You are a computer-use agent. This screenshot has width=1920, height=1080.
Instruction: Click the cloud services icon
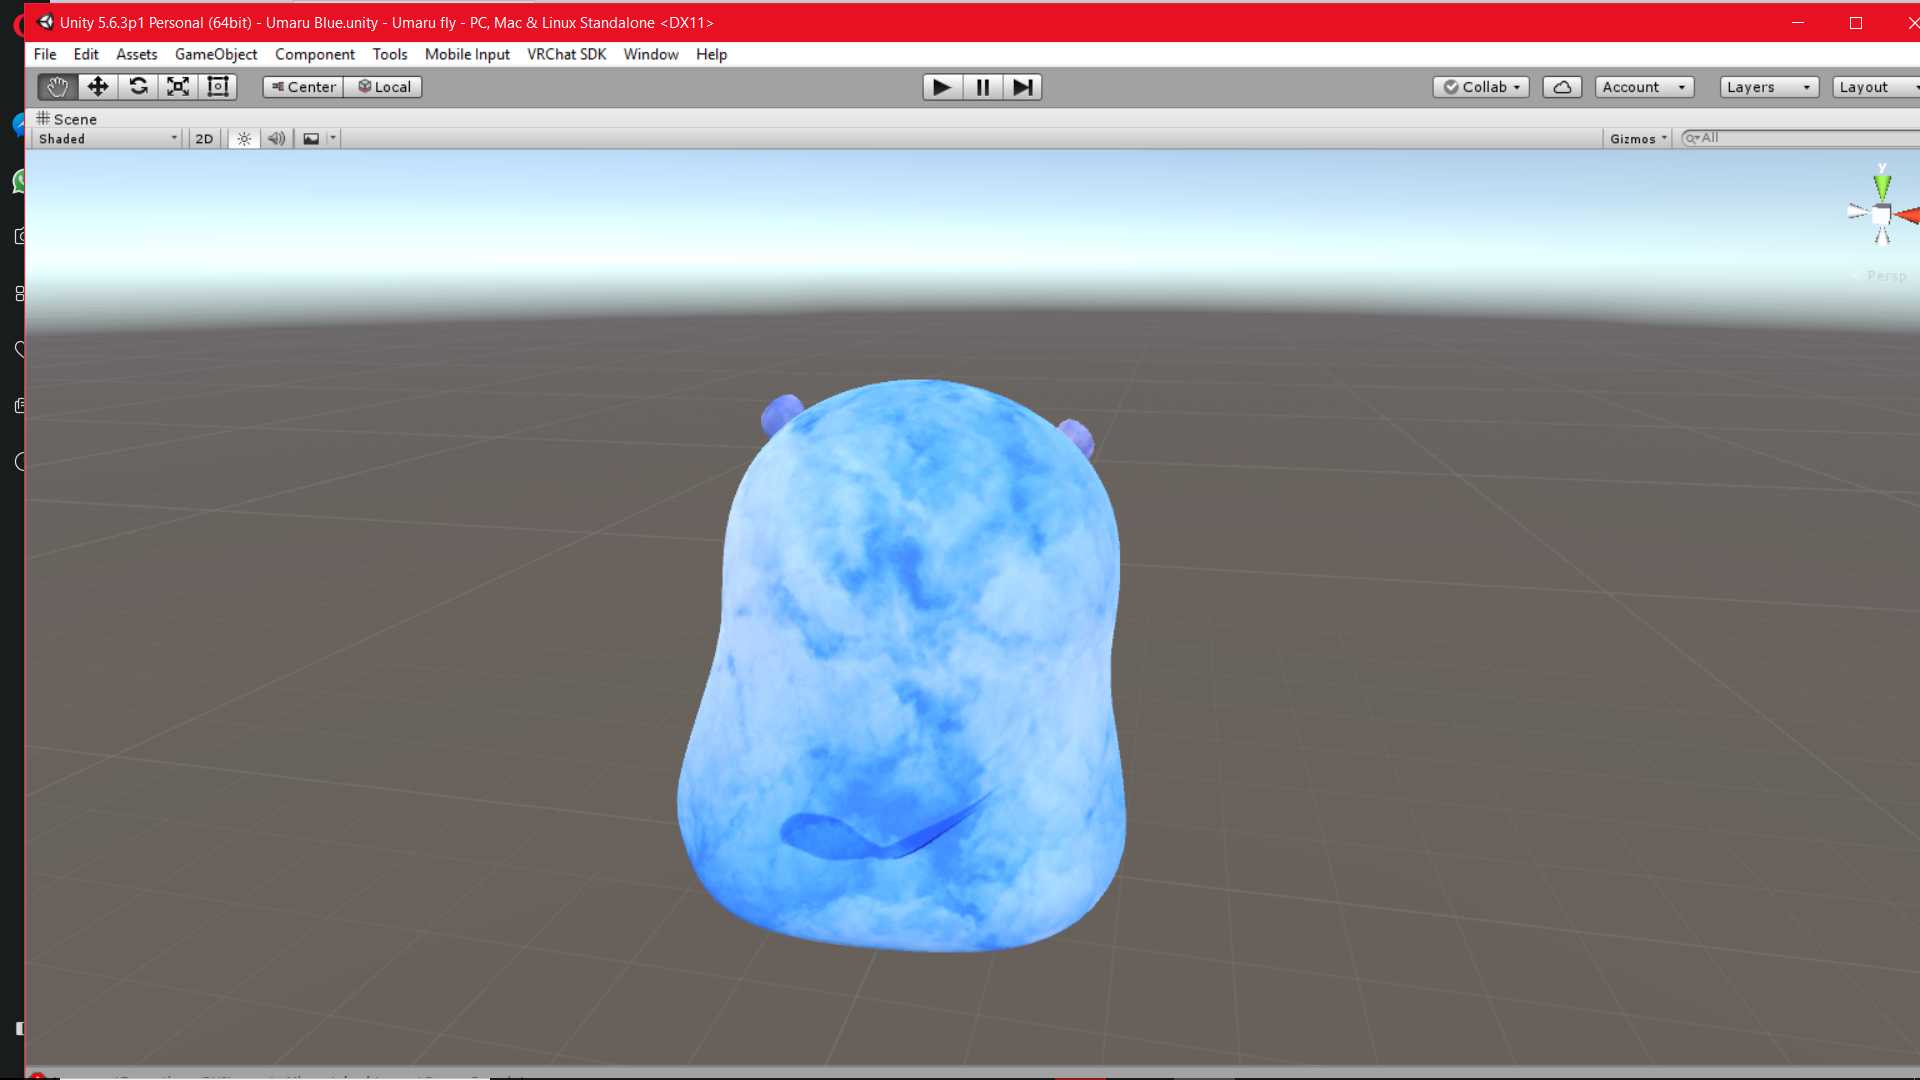[1562, 87]
